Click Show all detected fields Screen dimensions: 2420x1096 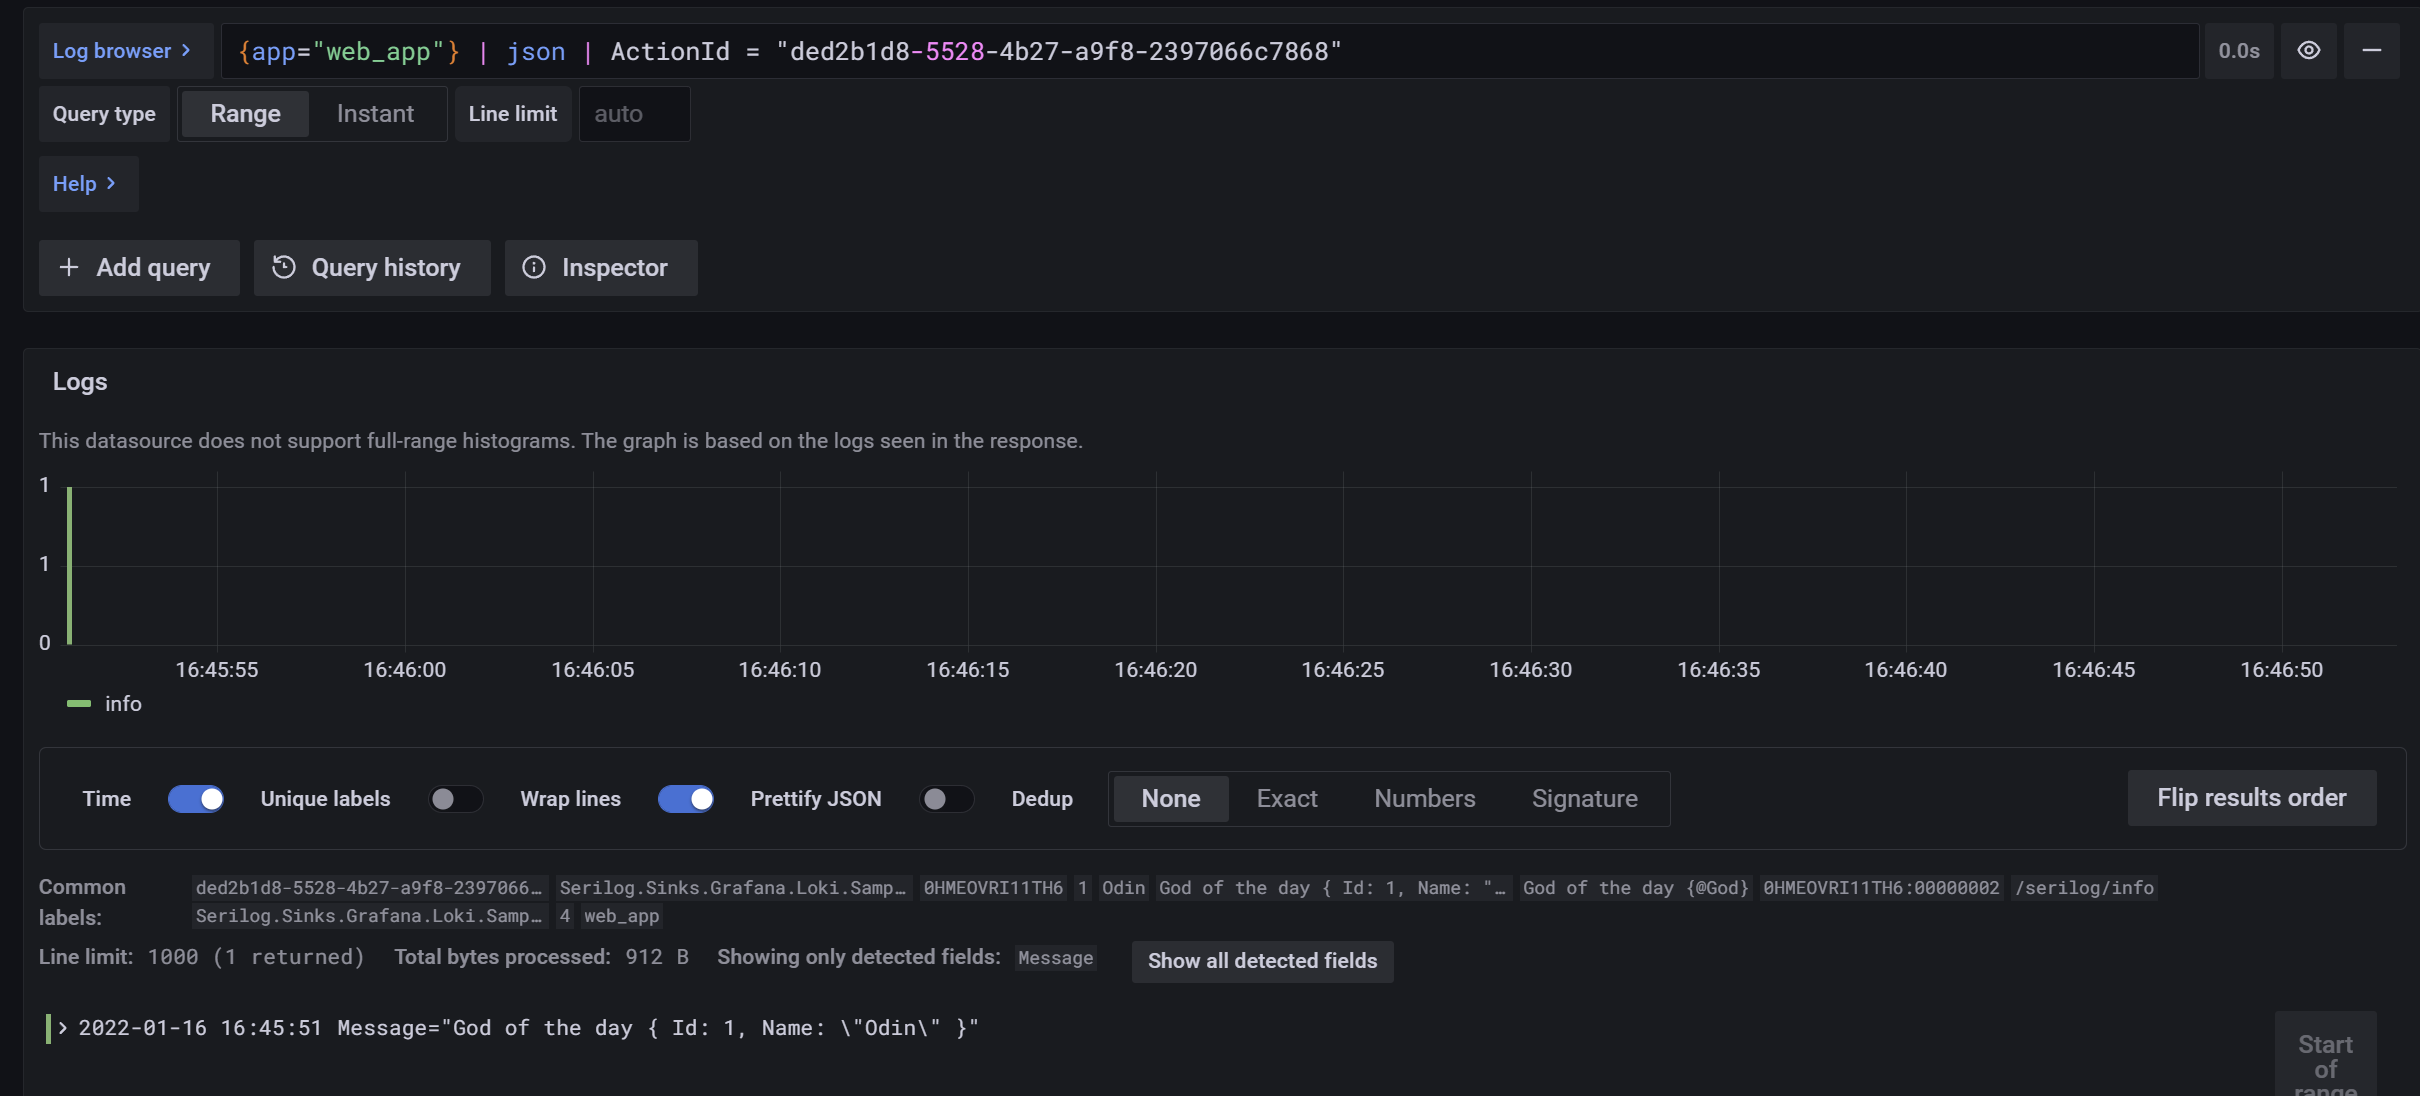tap(1262, 961)
